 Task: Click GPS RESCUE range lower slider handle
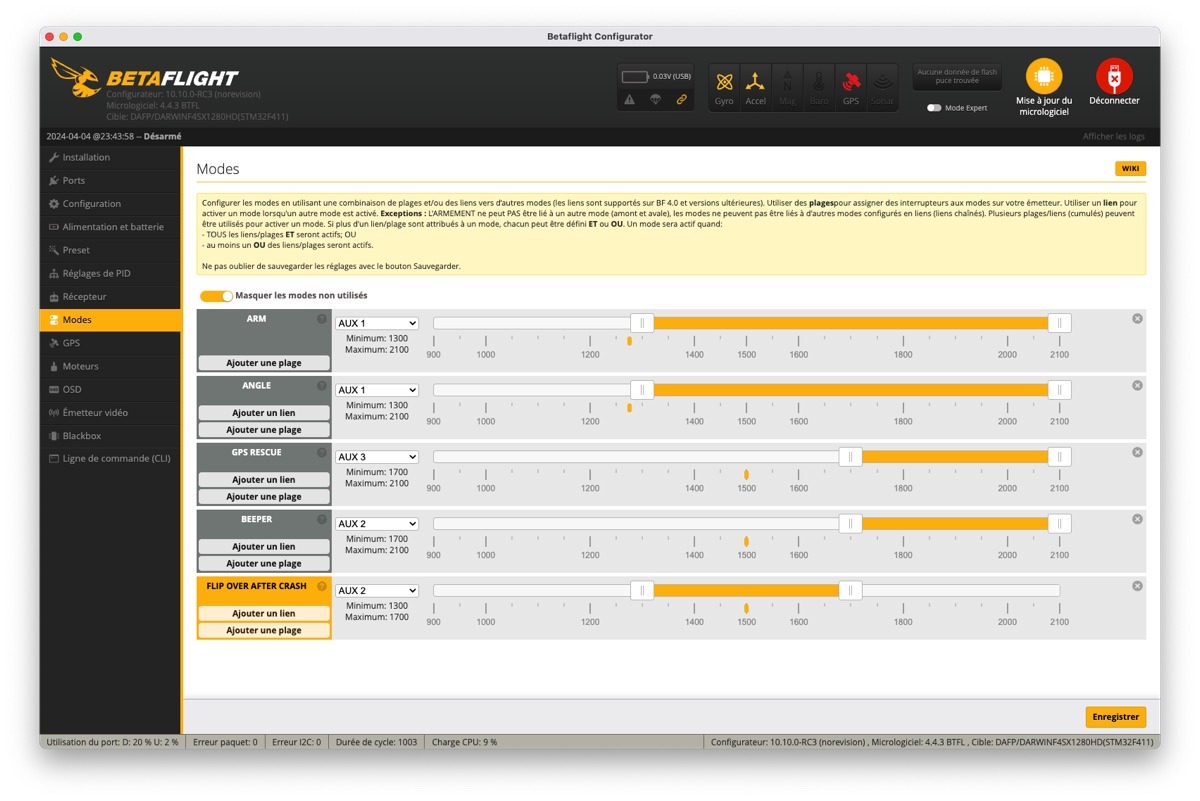coord(850,457)
